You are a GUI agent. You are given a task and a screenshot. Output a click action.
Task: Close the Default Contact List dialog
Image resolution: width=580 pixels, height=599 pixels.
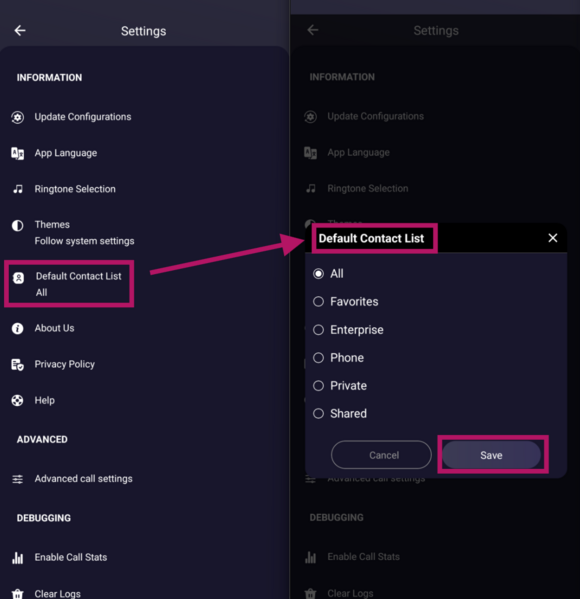(x=552, y=238)
